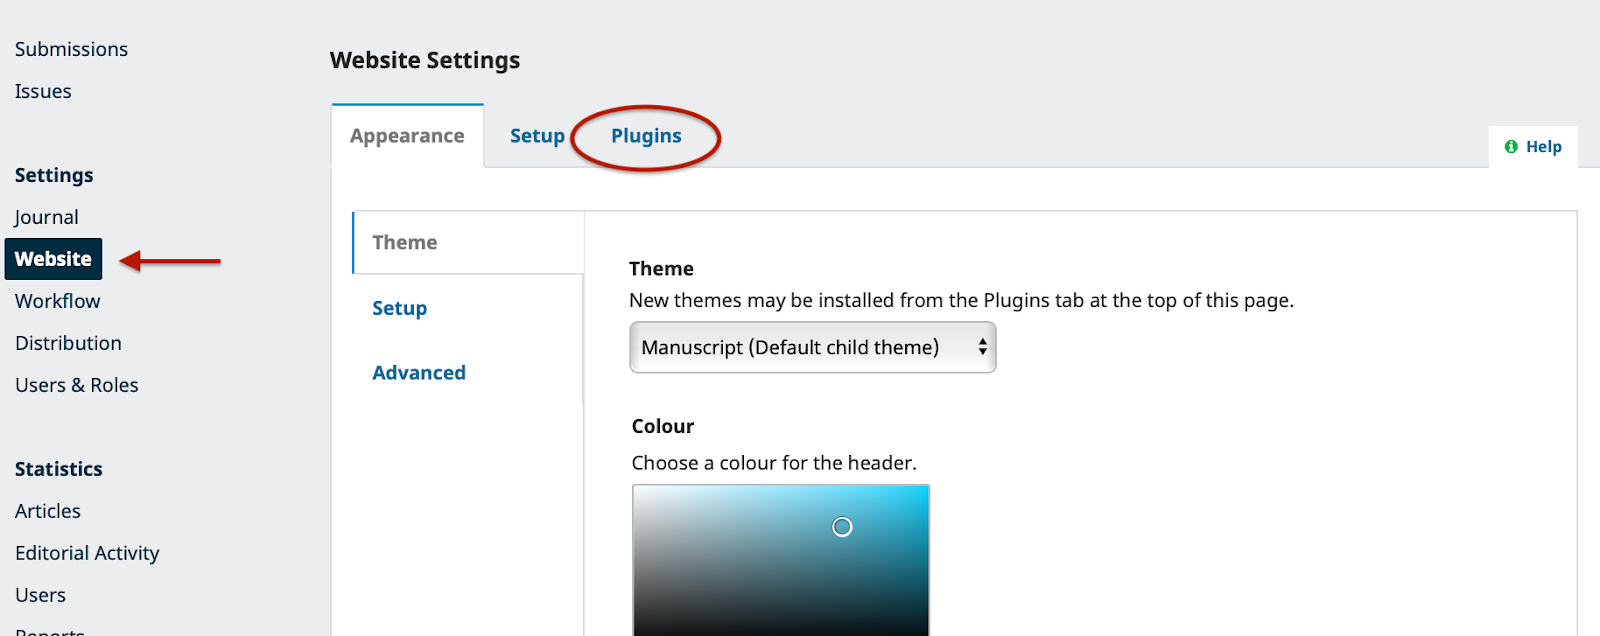Open Users & Roles settings

(77, 386)
